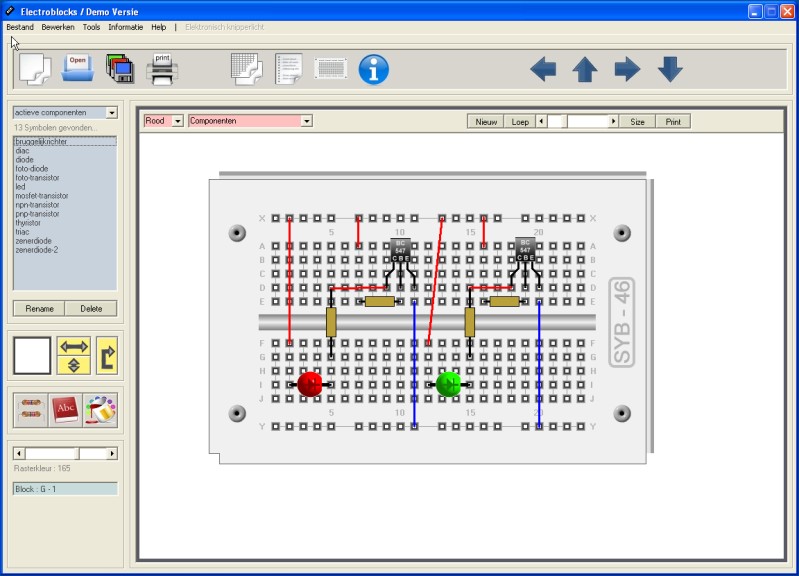Open the blue information icon

374,69
